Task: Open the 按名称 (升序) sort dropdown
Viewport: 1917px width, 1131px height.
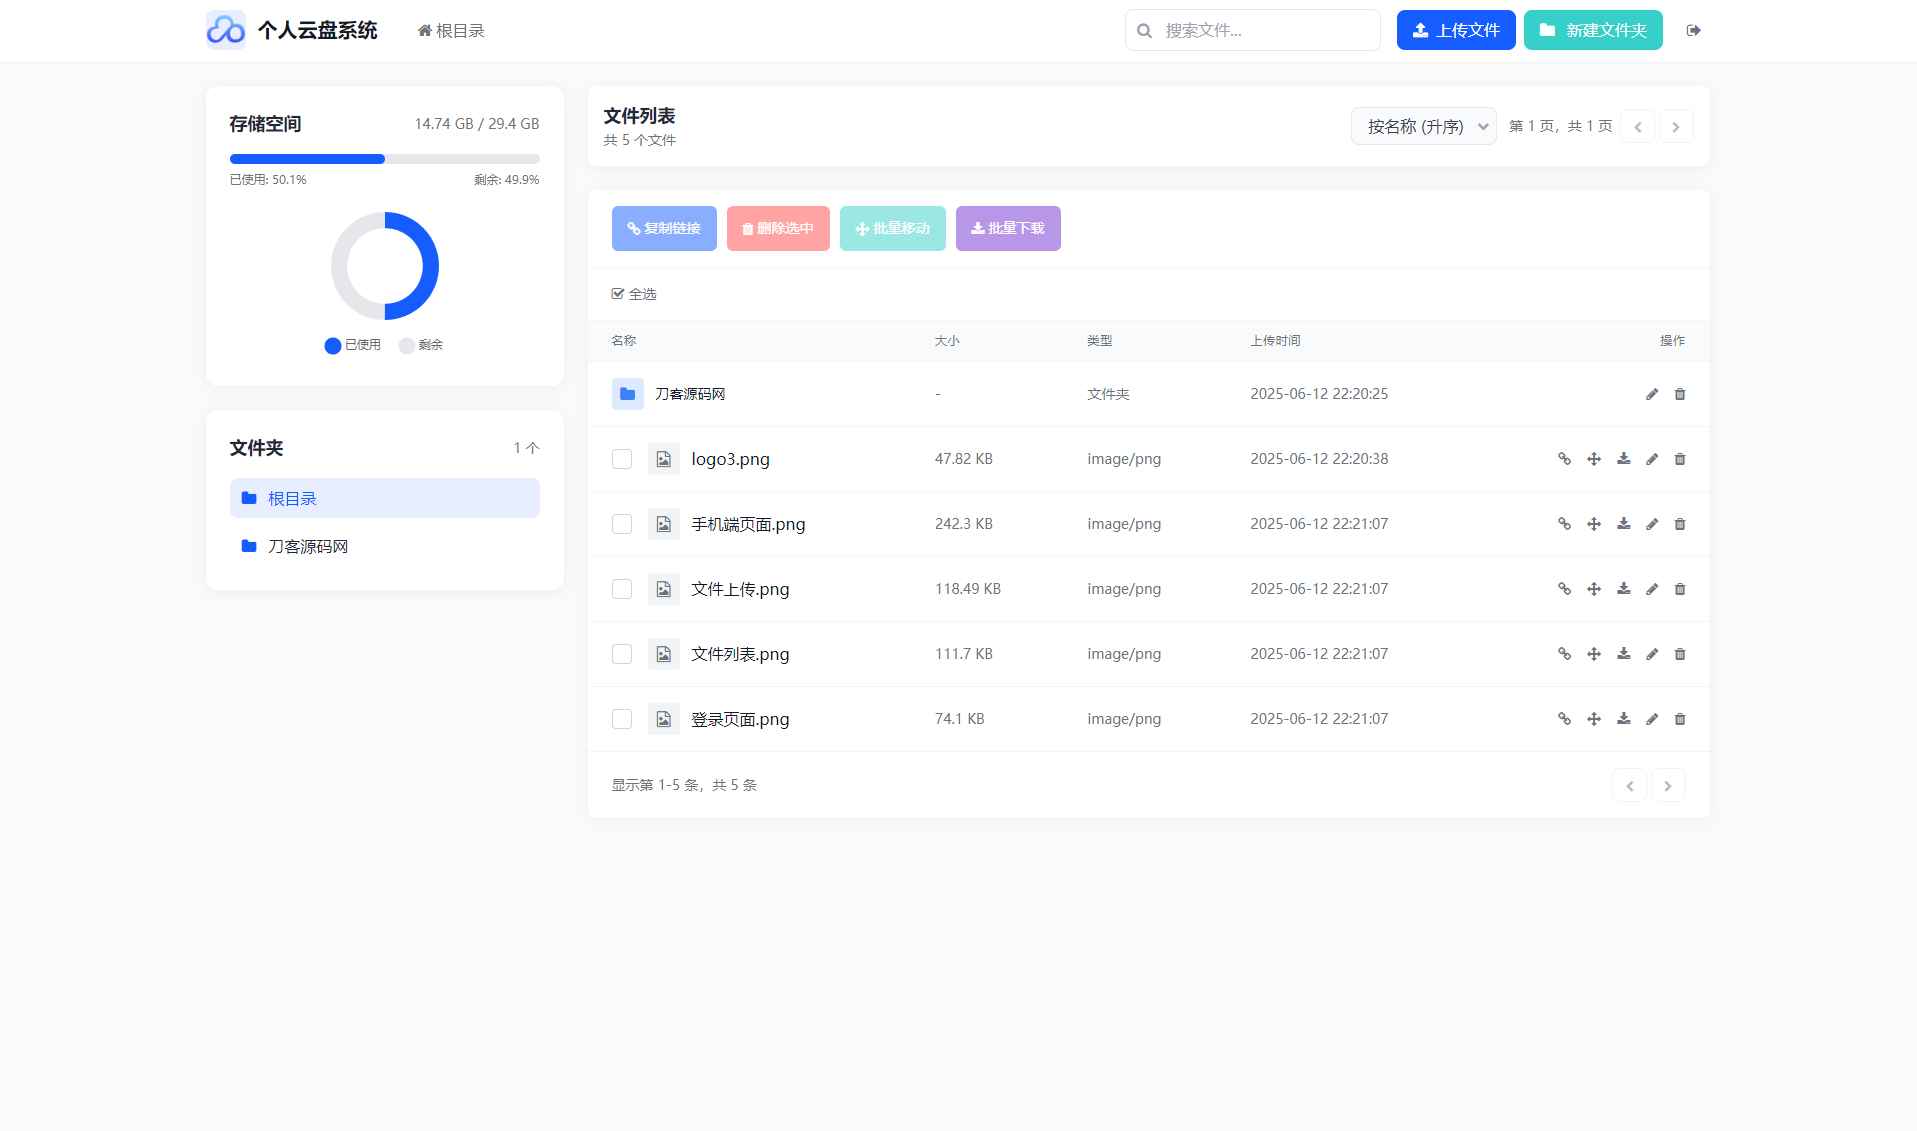Action: [x=1423, y=126]
